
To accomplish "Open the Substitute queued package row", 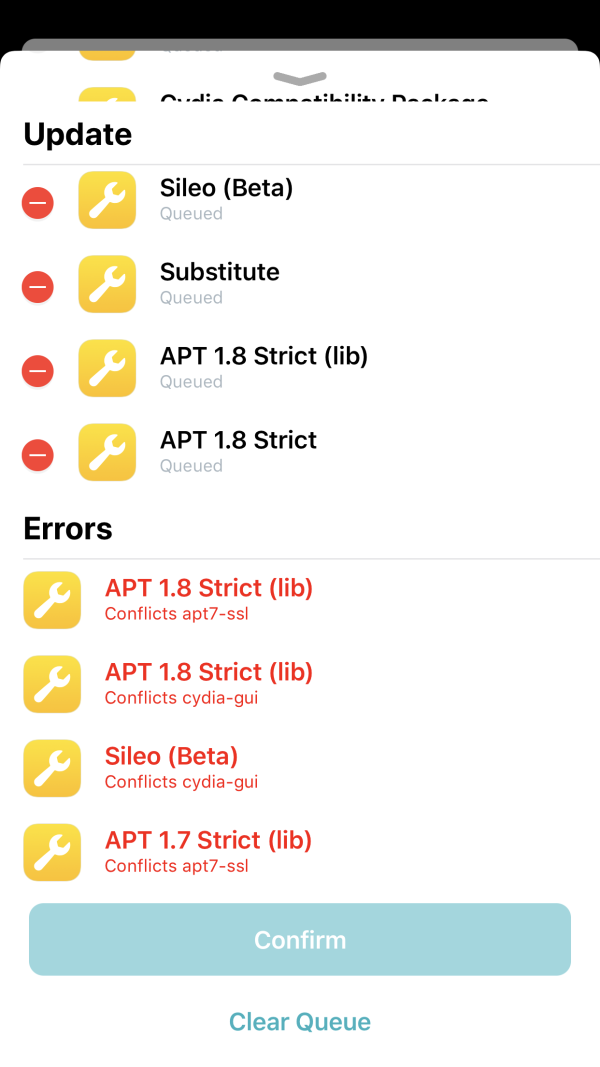I will (220, 283).
